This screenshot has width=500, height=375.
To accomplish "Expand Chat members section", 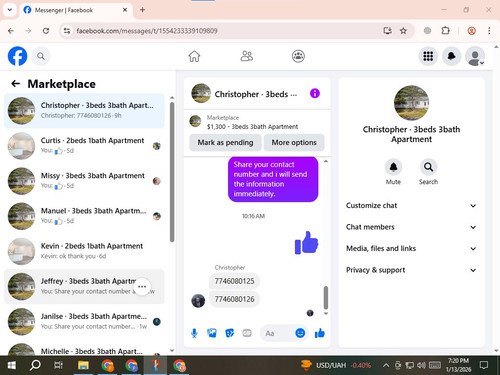I will pyautogui.click(x=411, y=227).
